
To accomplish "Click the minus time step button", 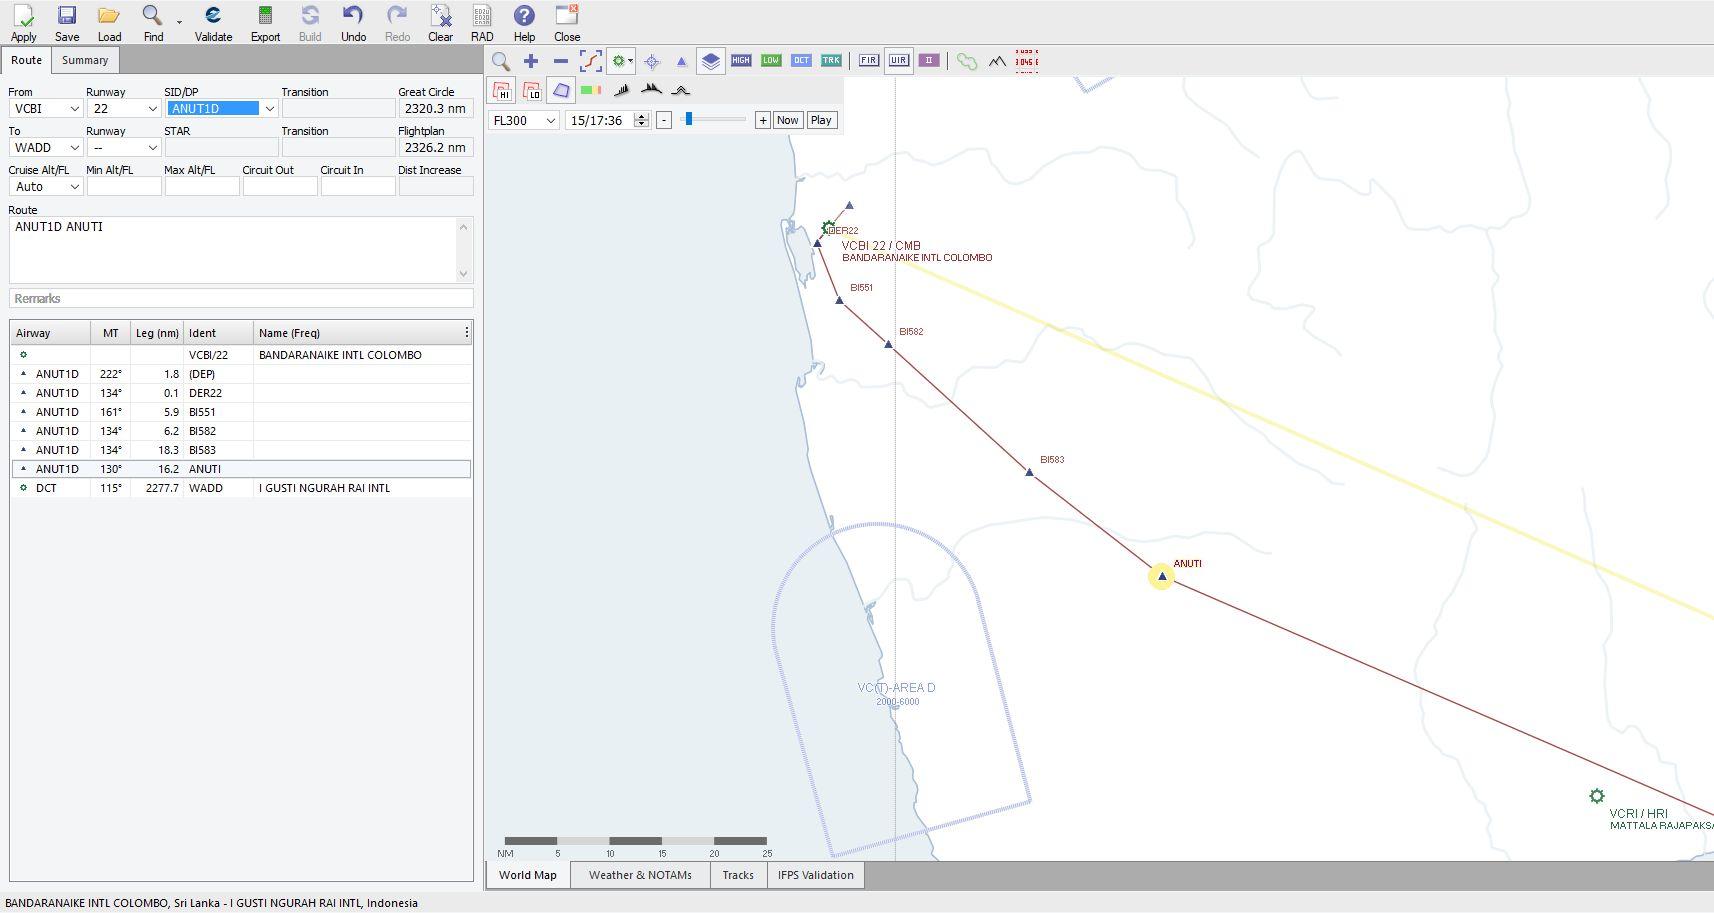I will (663, 120).
